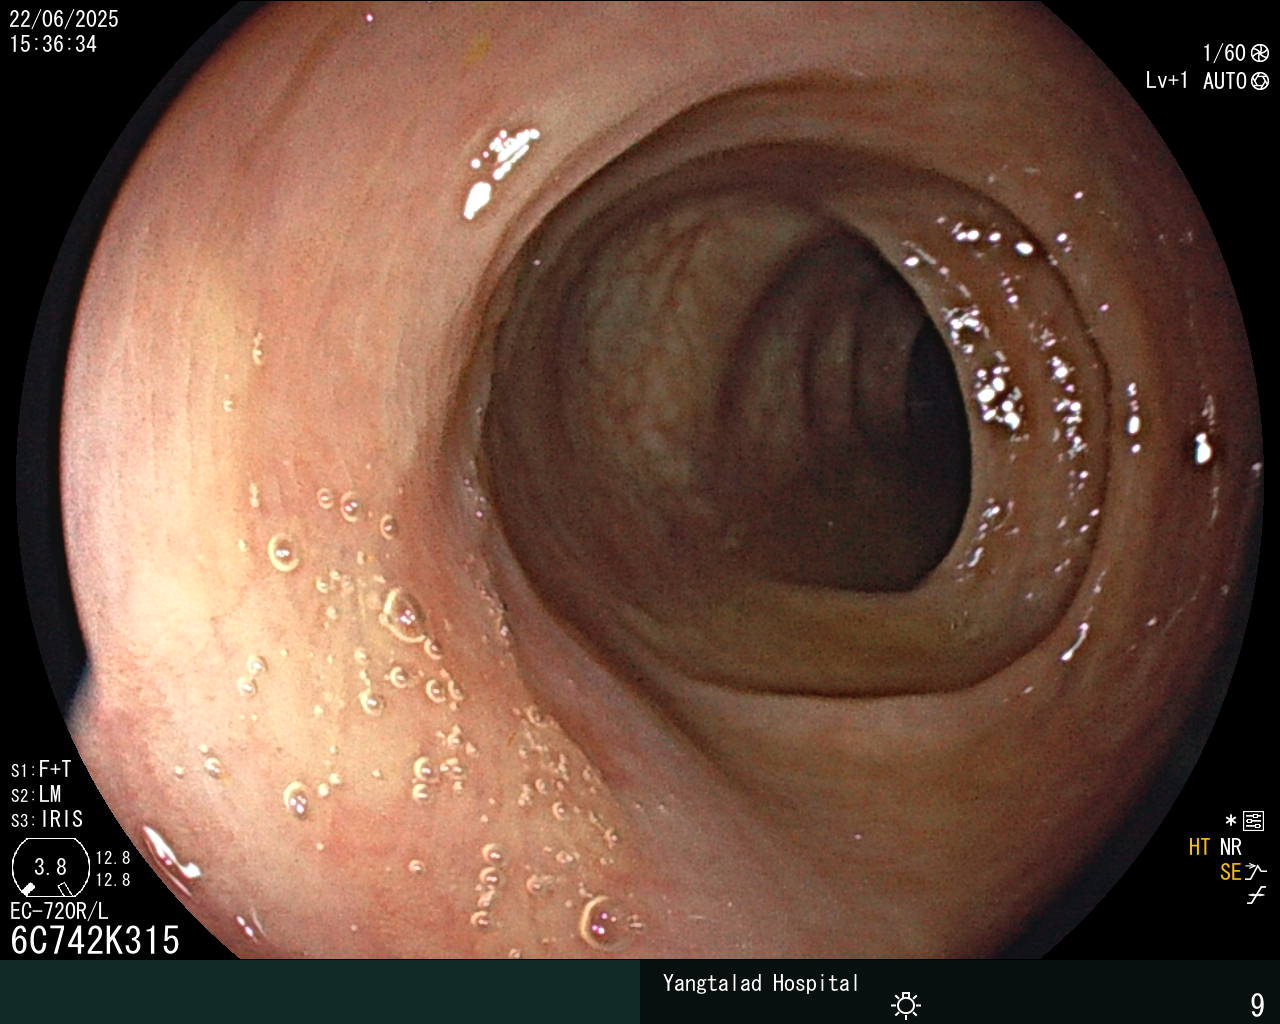Click the shutter speed fan icon
The height and width of the screenshot is (1024, 1280).
click(1260, 53)
